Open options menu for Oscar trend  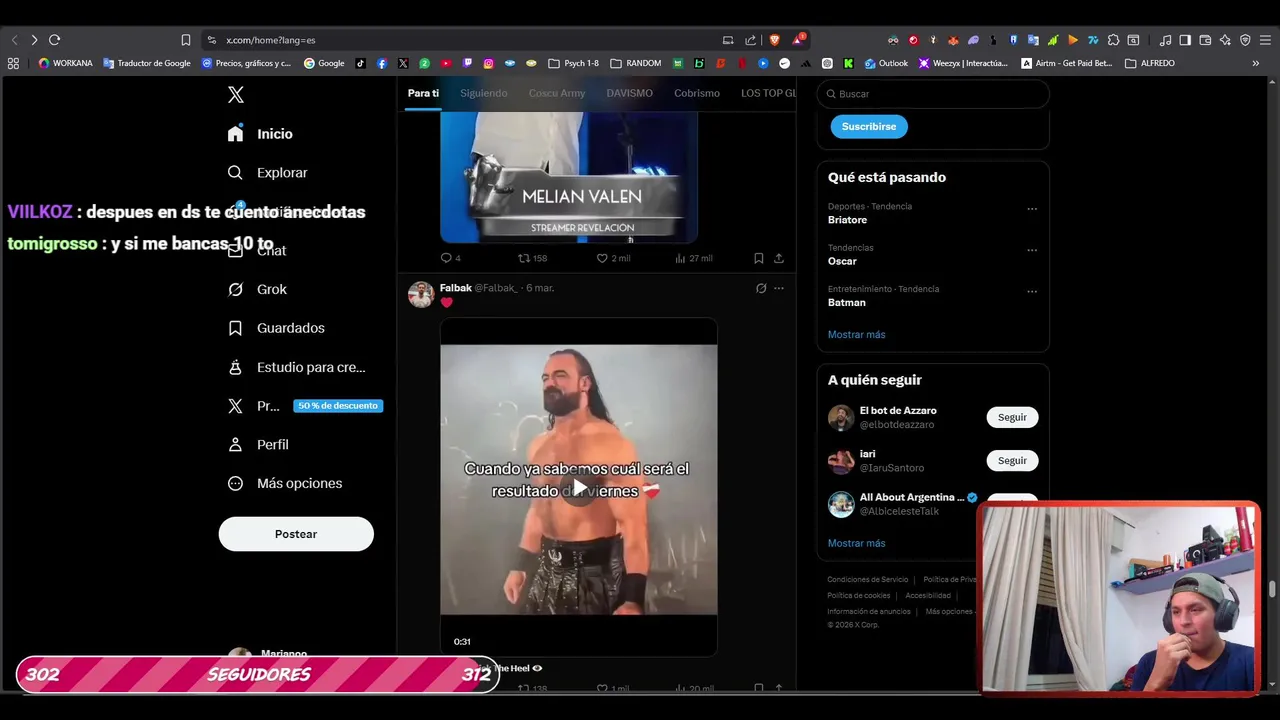point(1032,250)
